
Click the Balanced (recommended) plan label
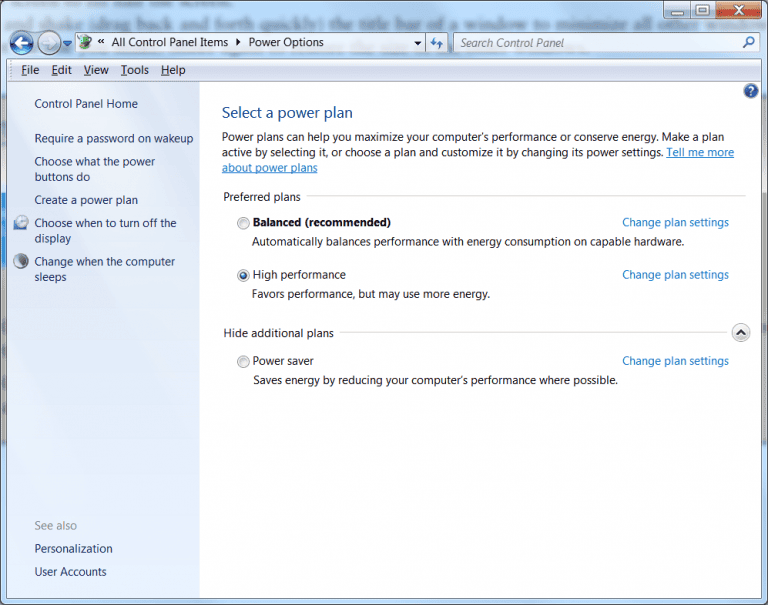(322, 222)
